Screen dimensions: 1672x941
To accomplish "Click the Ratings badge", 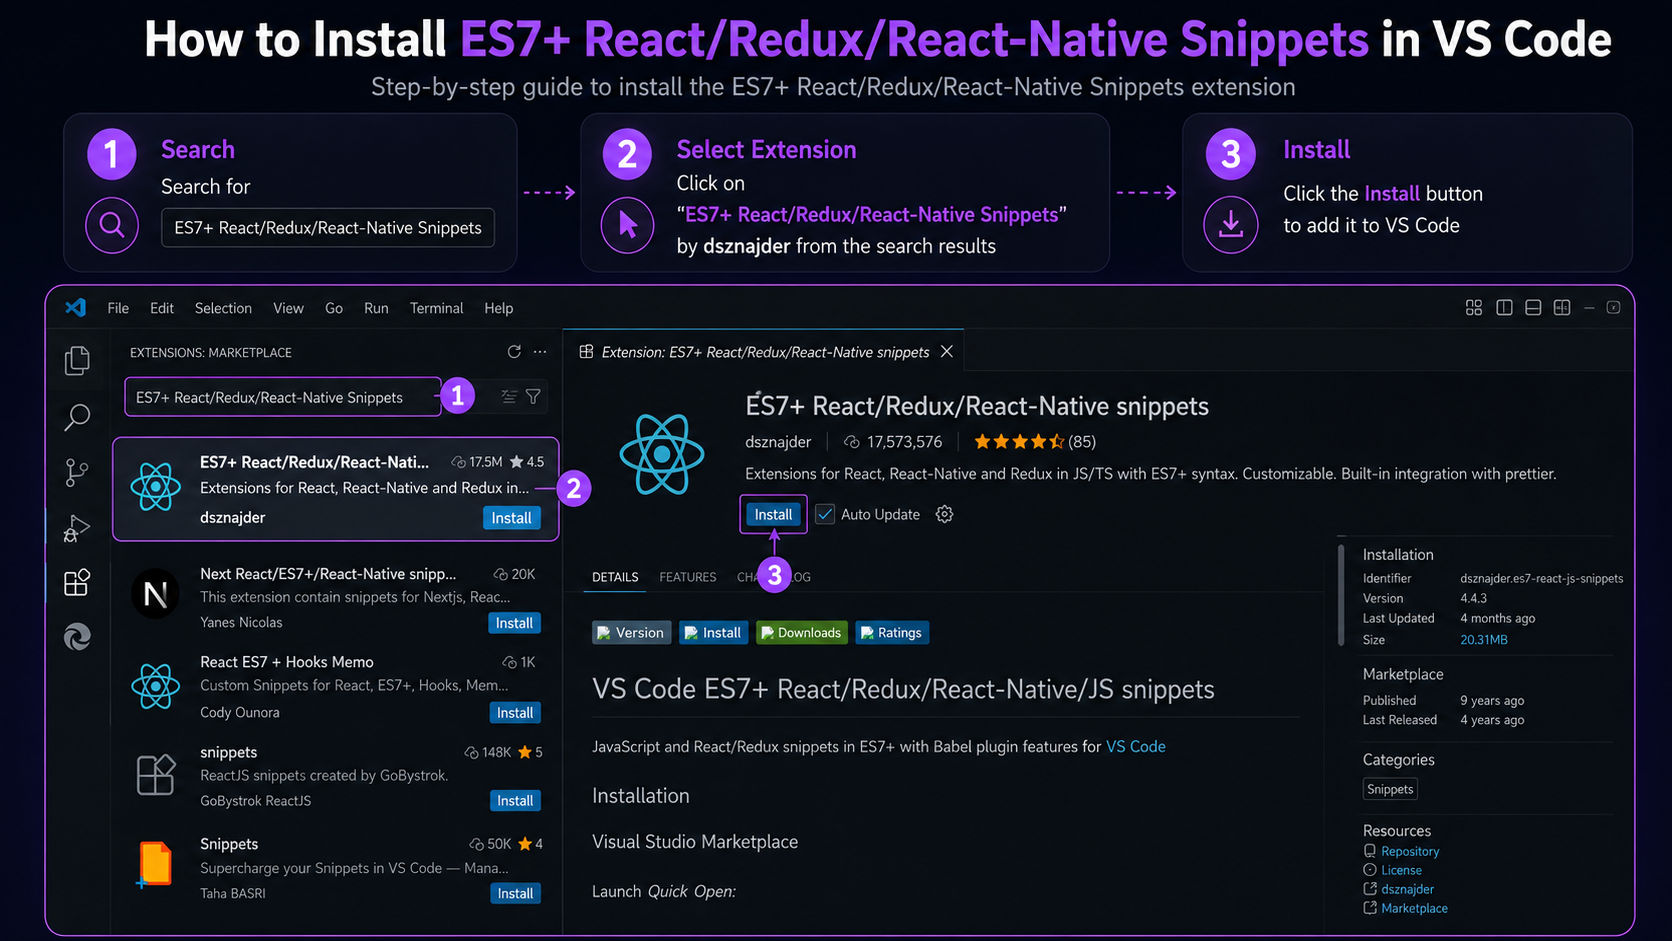I will (892, 632).
